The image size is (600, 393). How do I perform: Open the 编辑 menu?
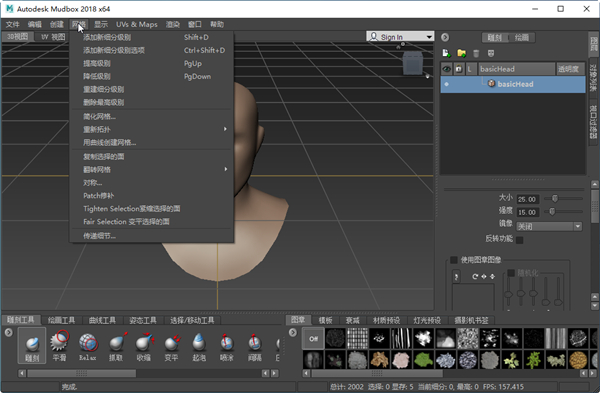point(34,24)
